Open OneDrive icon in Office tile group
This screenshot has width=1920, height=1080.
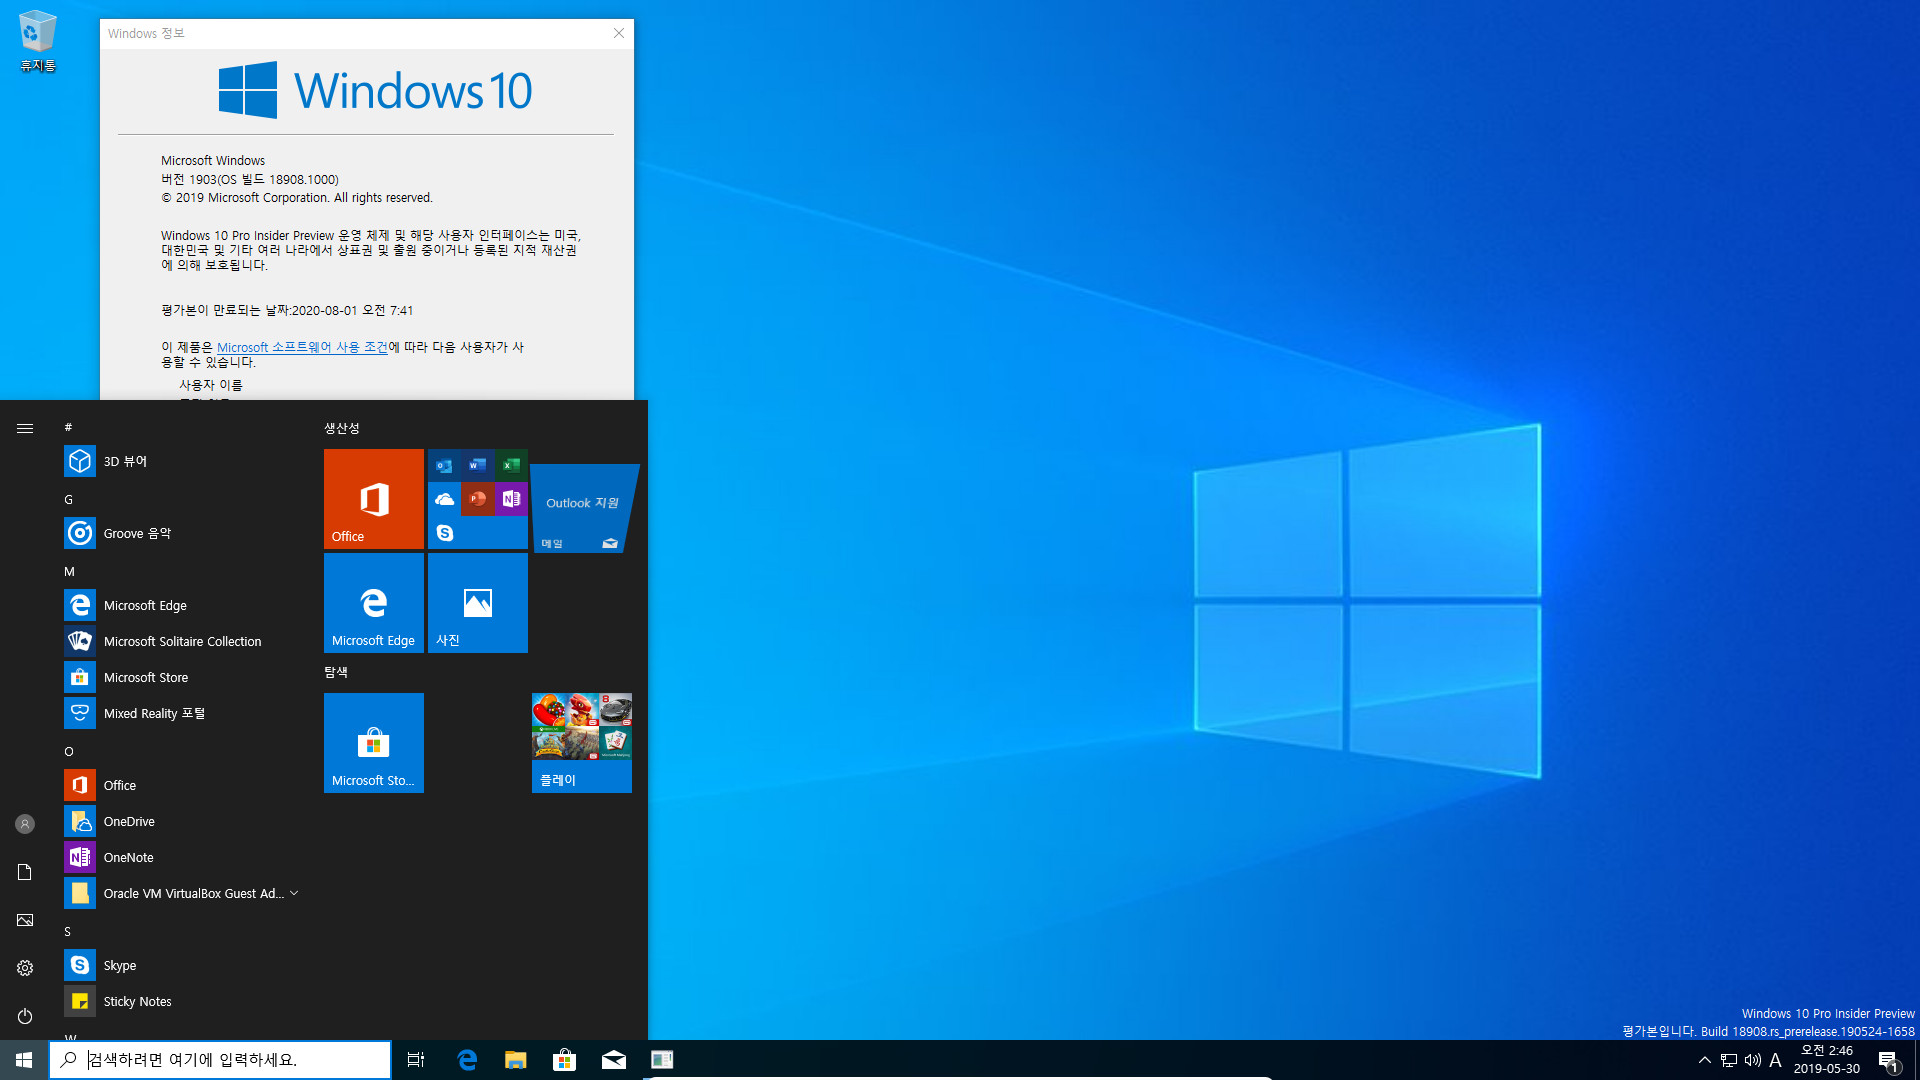[x=444, y=499]
